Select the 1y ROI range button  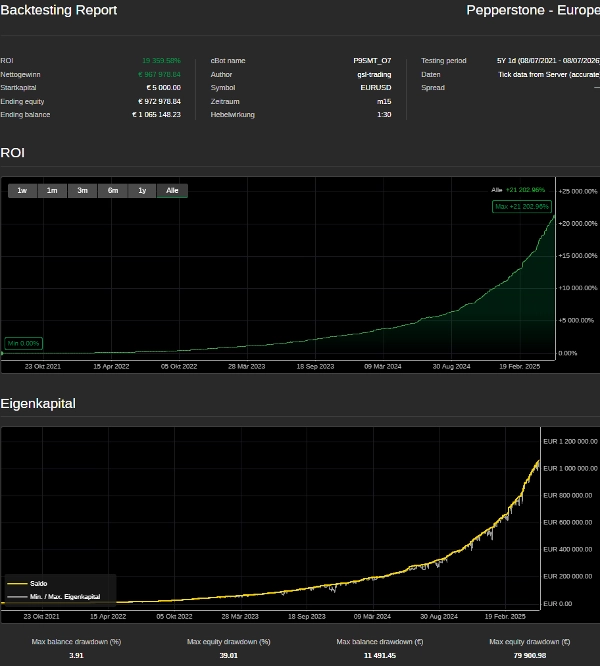coord(142,191)
